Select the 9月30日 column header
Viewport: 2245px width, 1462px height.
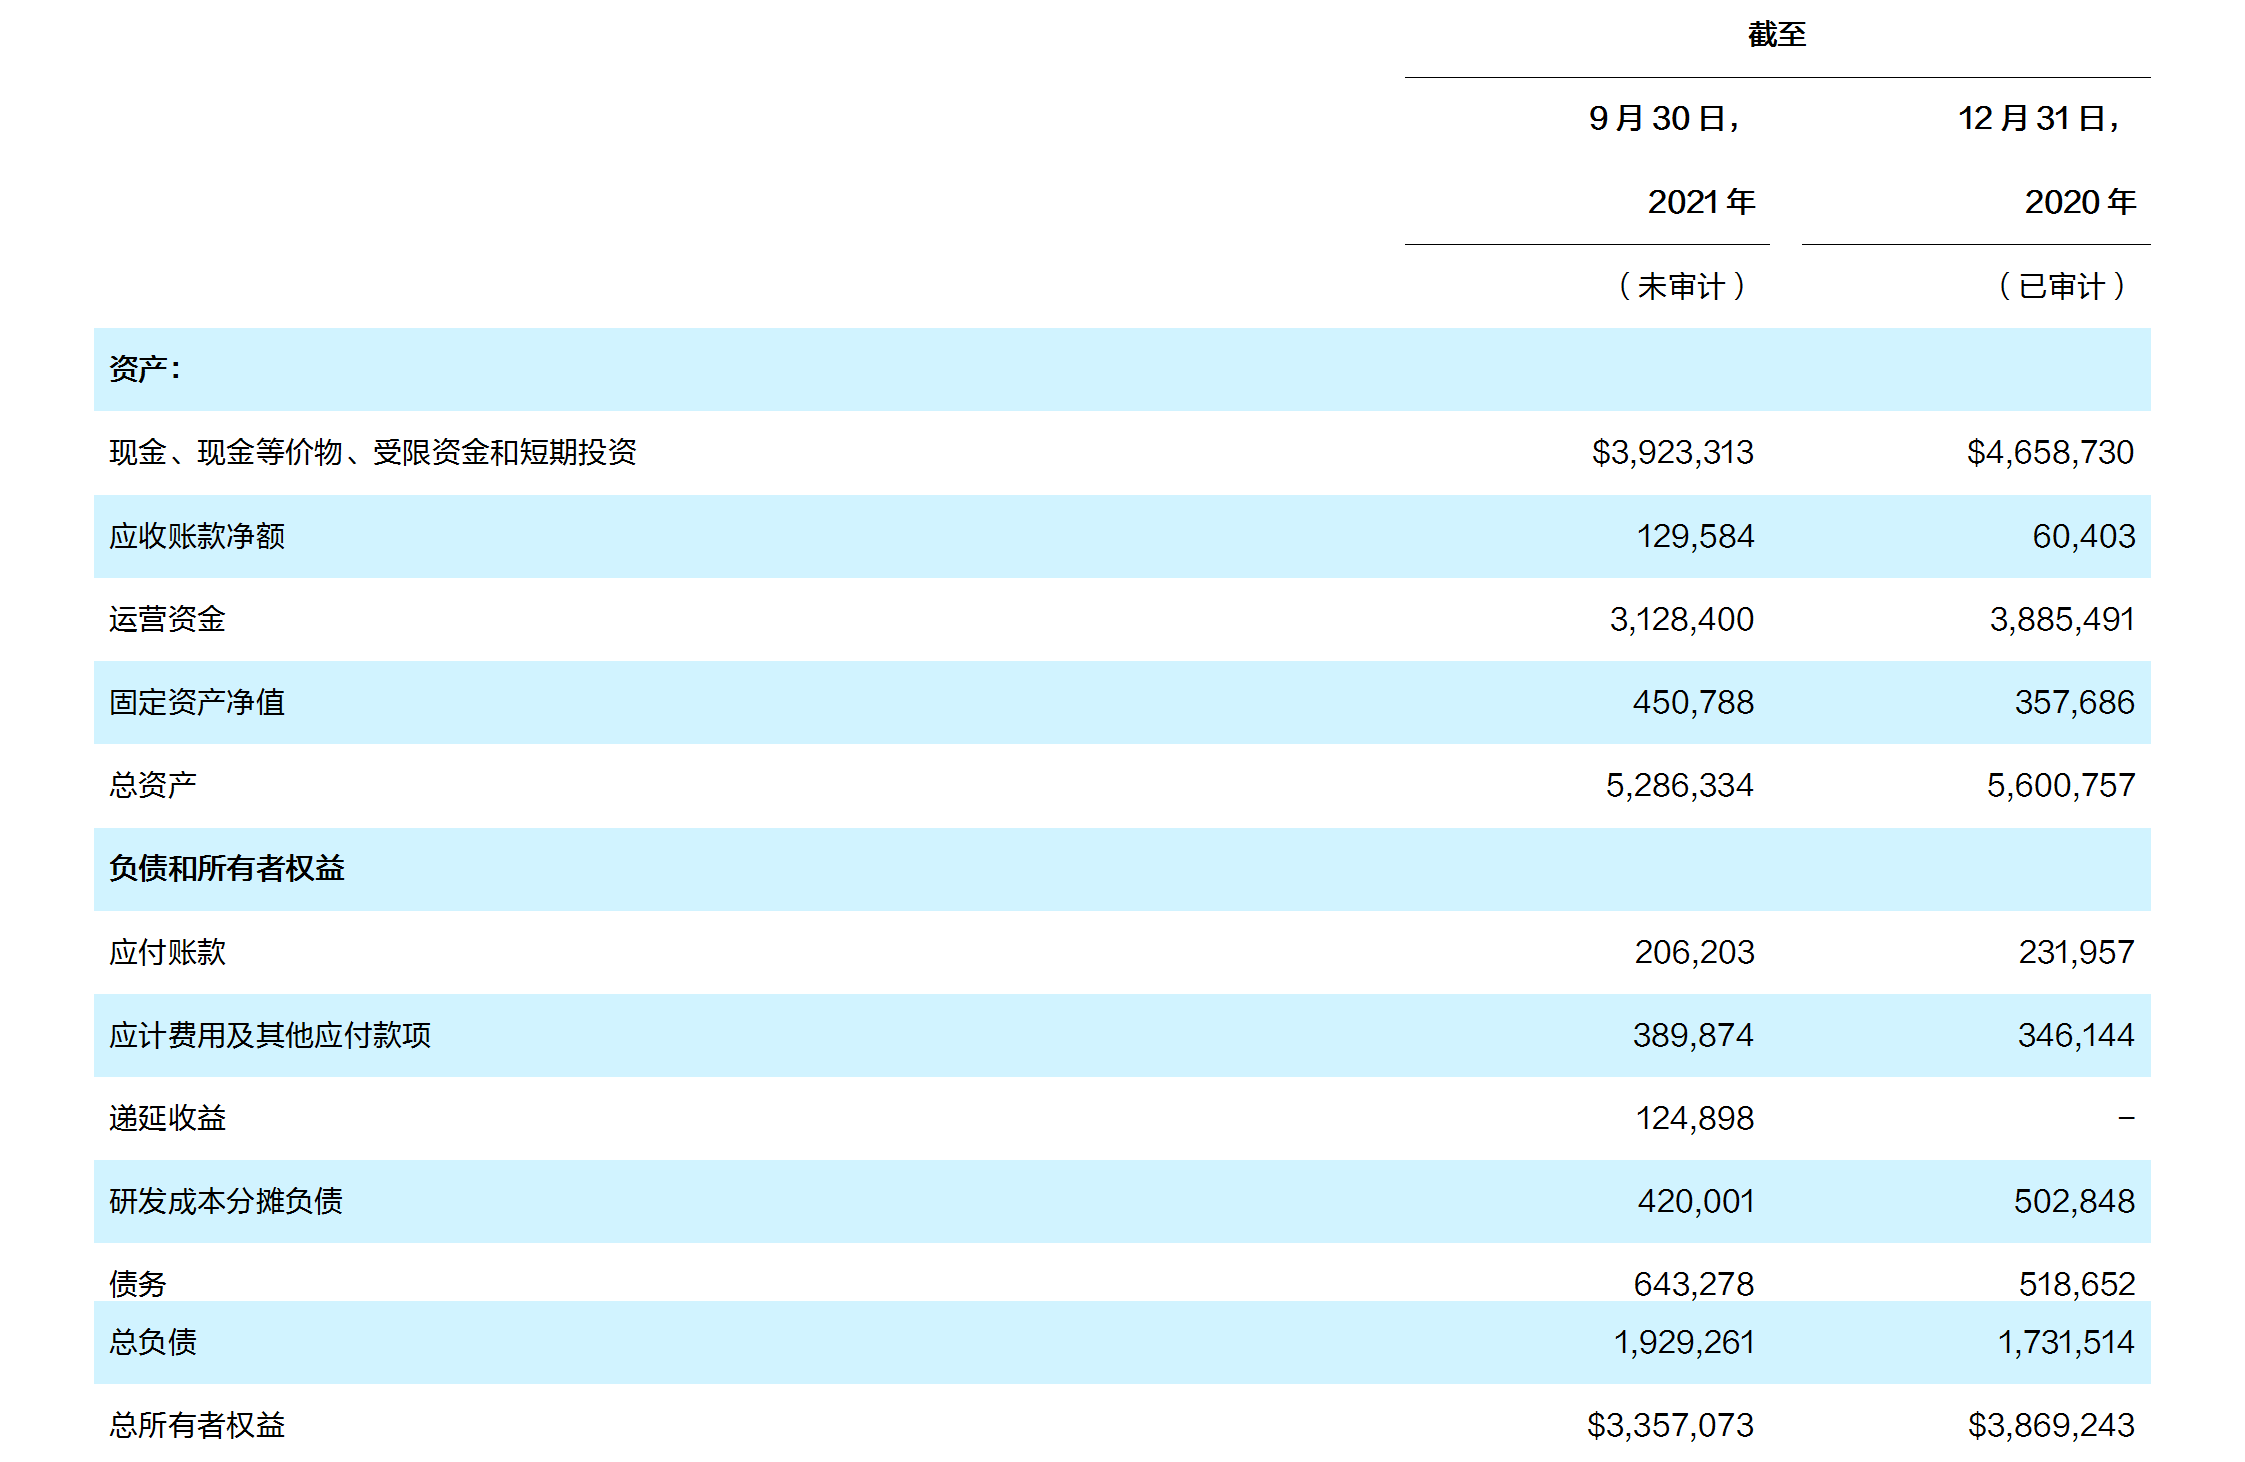pyautogui.click(x=1664, y=118)
